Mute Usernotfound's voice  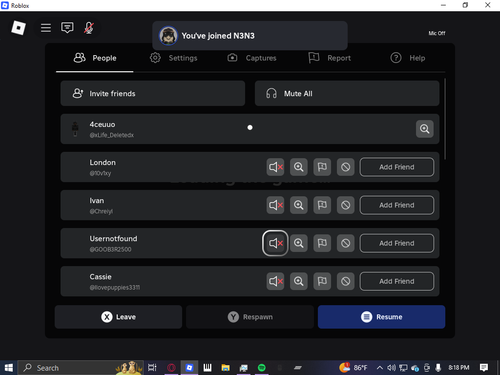[275, 243]
